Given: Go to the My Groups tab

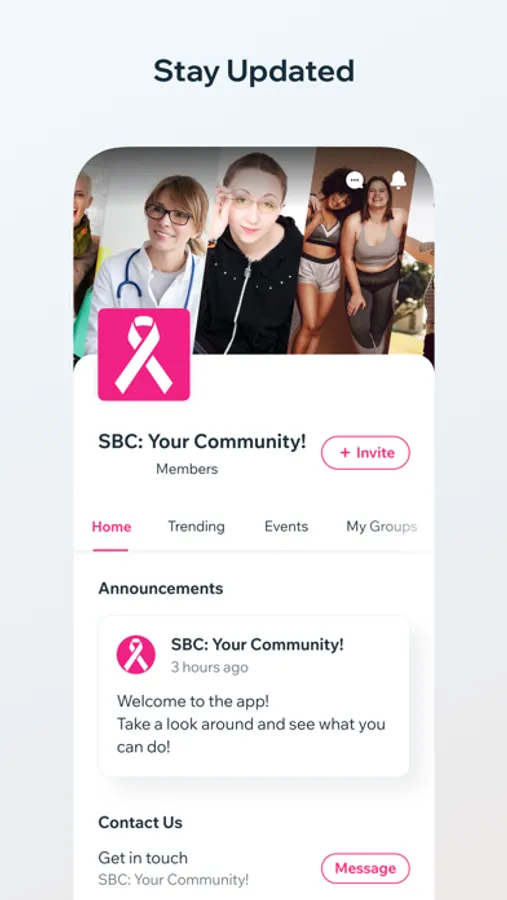Looking at the screenshot, I should point(381,526).
